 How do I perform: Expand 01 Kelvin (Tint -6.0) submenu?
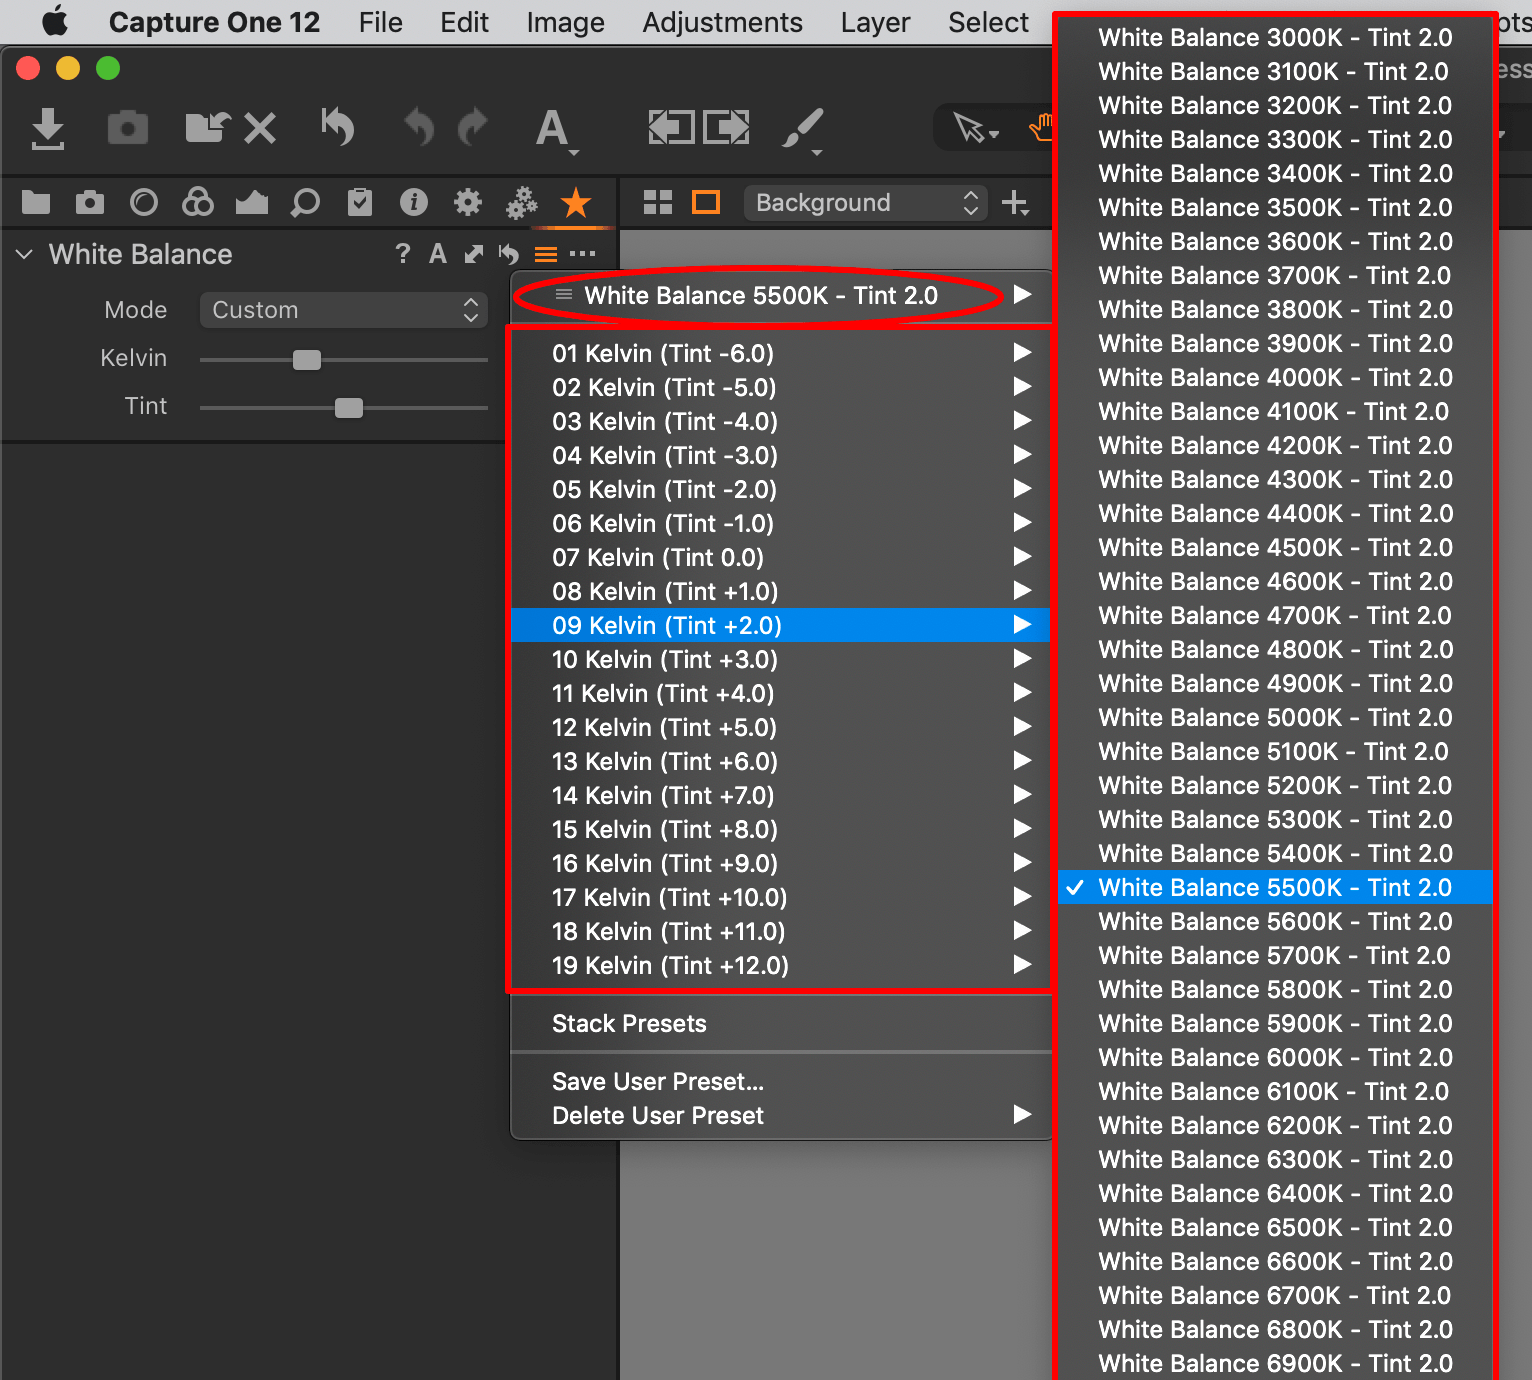coord(780,353)
